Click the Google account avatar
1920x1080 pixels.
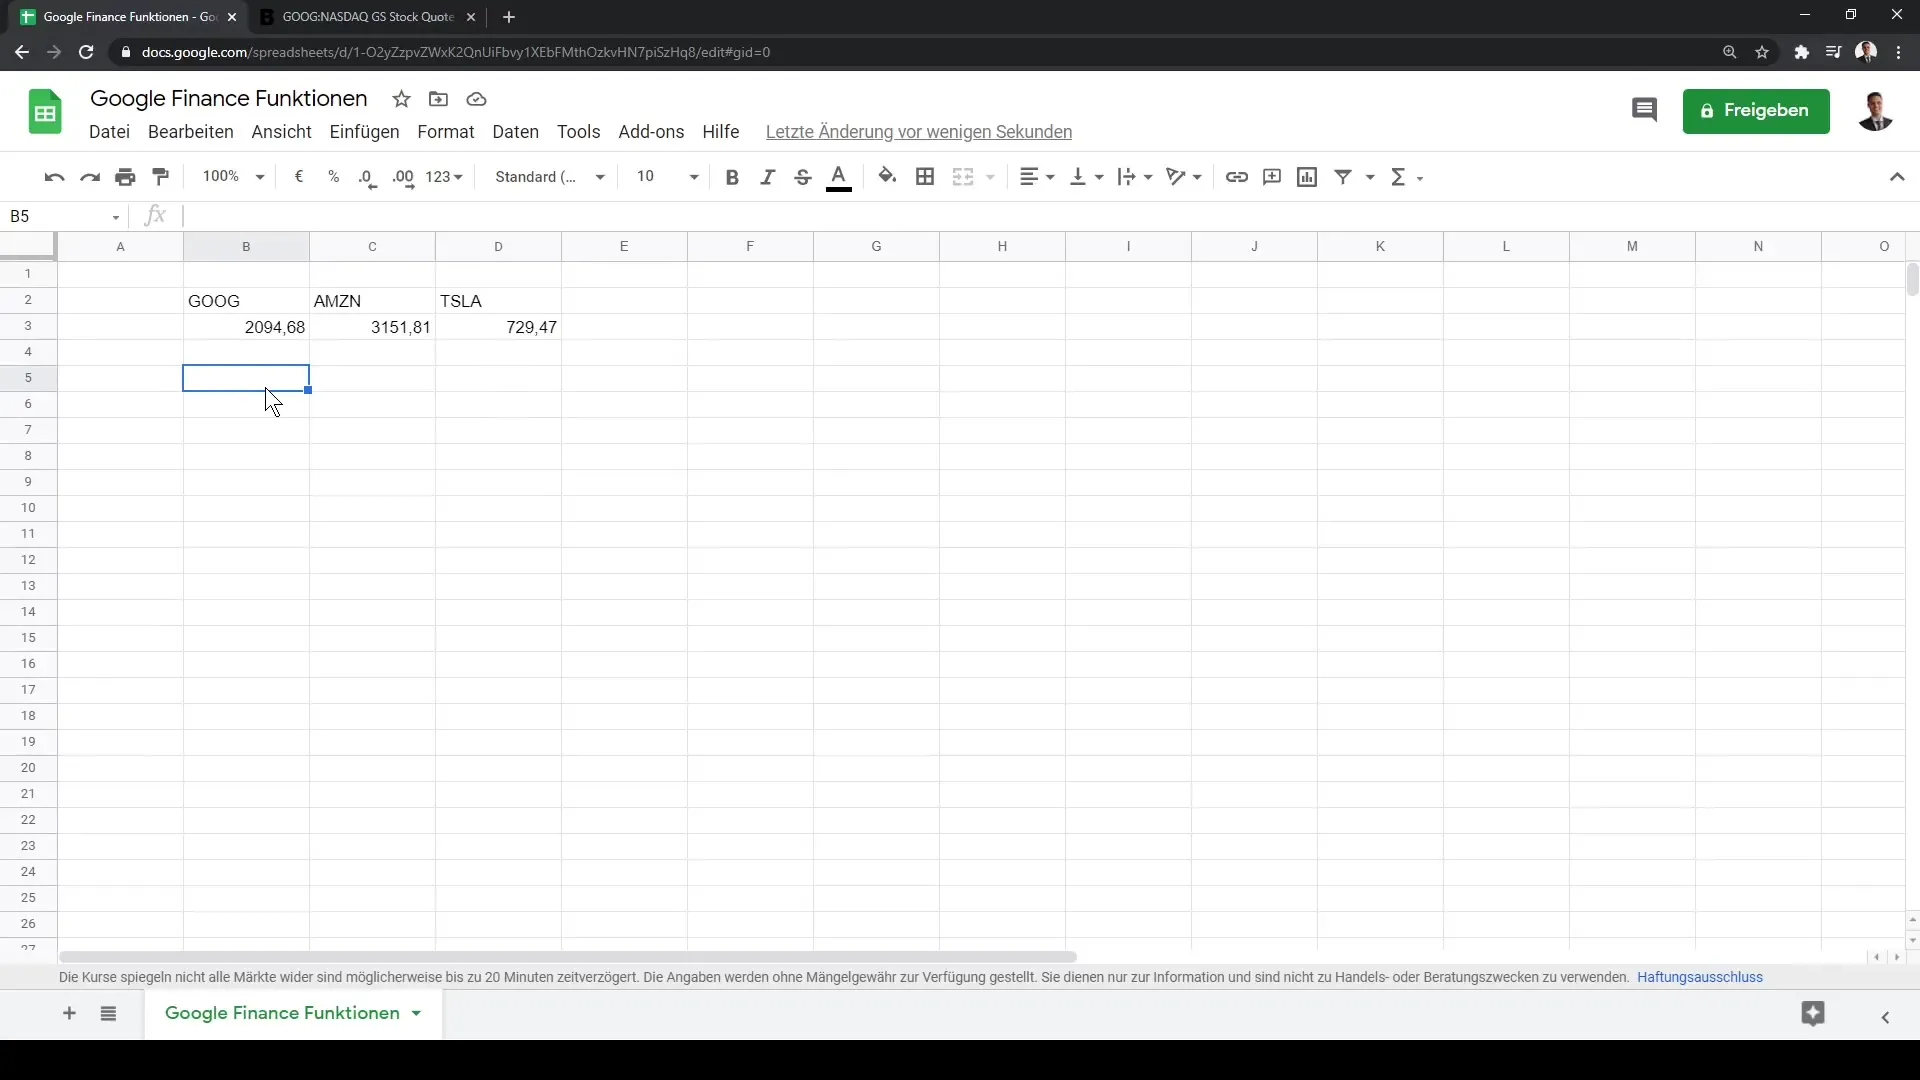[1875, 111]
